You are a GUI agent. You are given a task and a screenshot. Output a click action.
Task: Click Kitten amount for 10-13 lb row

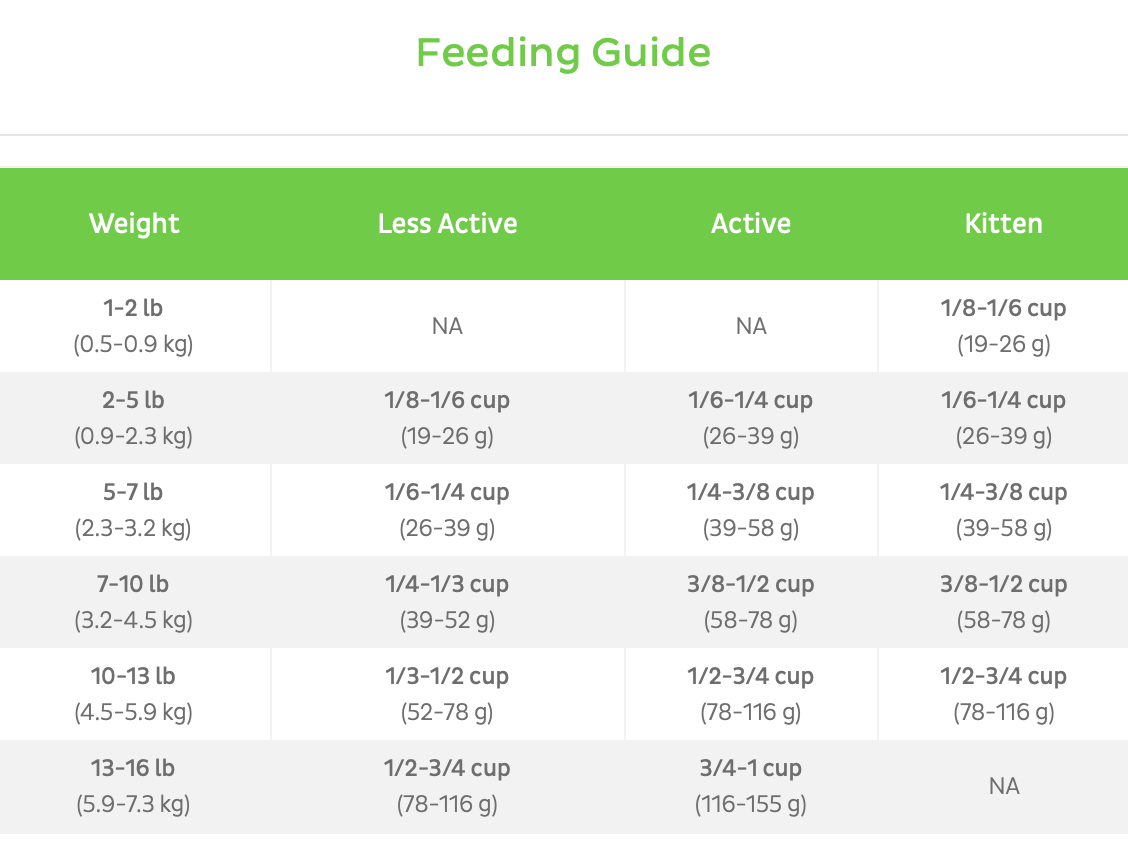click(x=1003, y=694)
